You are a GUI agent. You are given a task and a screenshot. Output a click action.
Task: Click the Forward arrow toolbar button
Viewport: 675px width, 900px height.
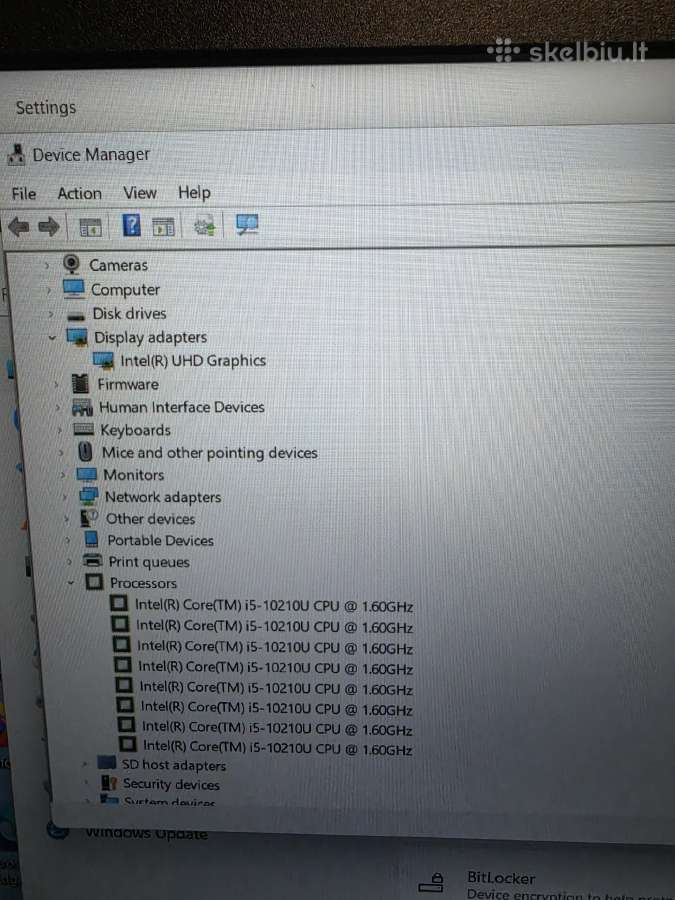[x=49, y=227]
